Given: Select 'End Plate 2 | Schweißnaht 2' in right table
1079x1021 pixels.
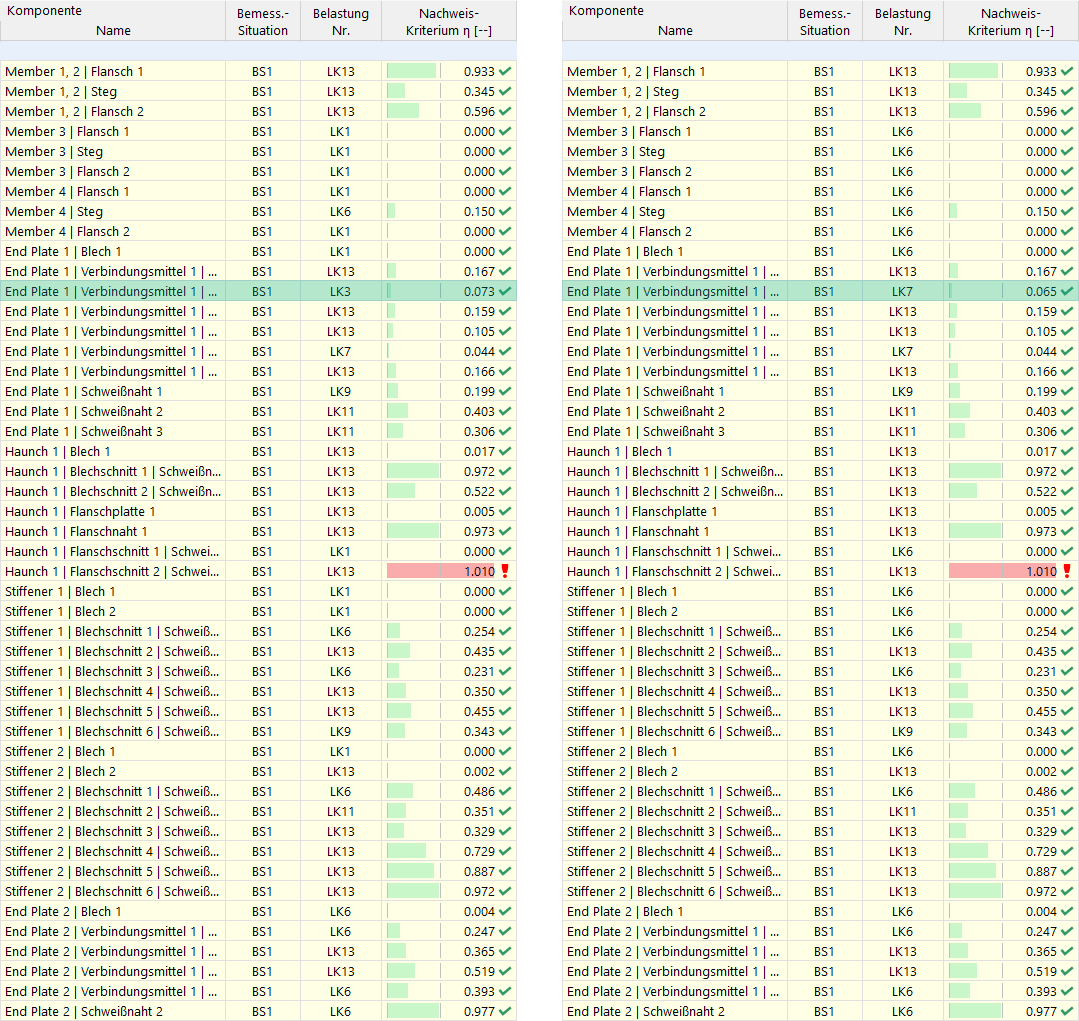Looking at the screenshot, I should click(x=645, y=1011).
